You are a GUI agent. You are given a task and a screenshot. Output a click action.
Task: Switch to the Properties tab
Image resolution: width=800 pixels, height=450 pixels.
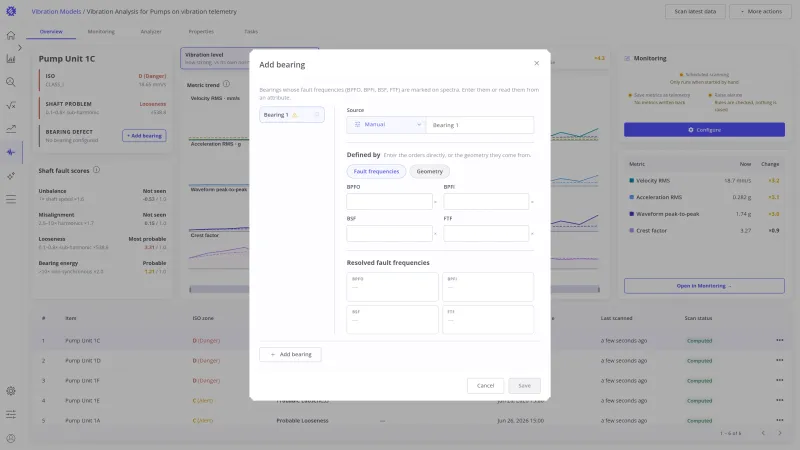point(201,32)
